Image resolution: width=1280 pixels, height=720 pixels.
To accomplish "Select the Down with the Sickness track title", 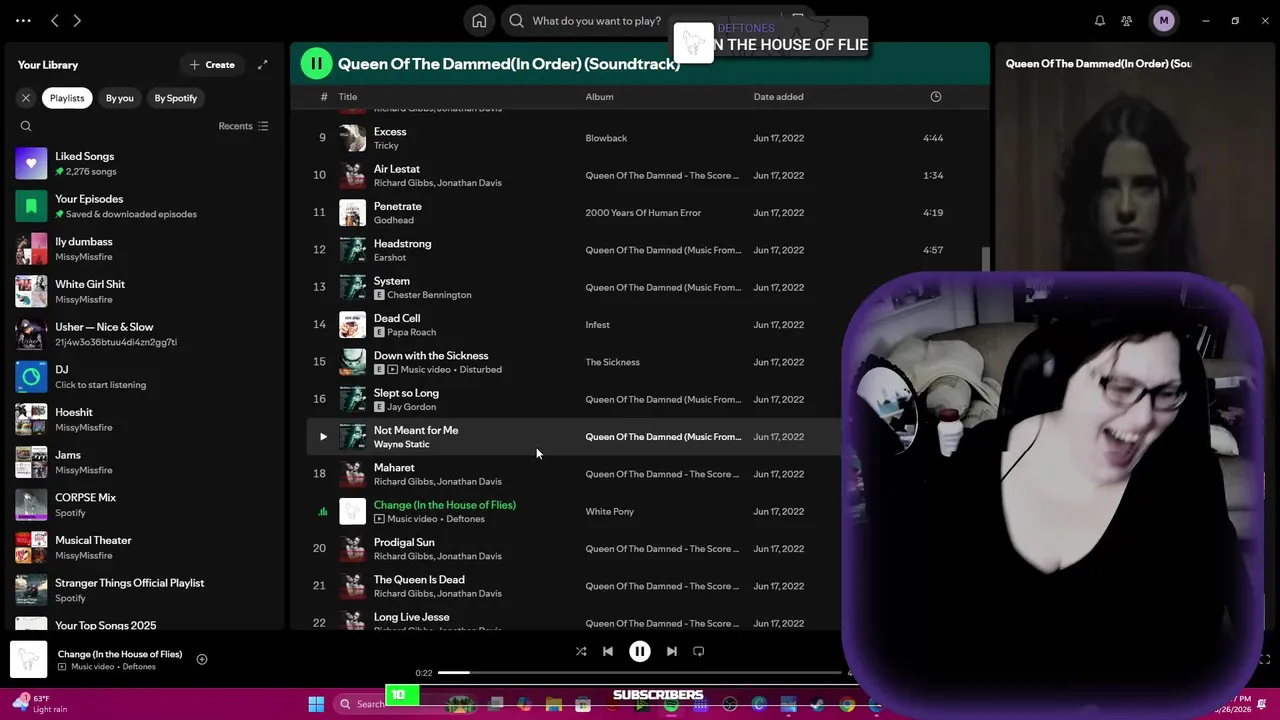I will click(x=431, y=356).
